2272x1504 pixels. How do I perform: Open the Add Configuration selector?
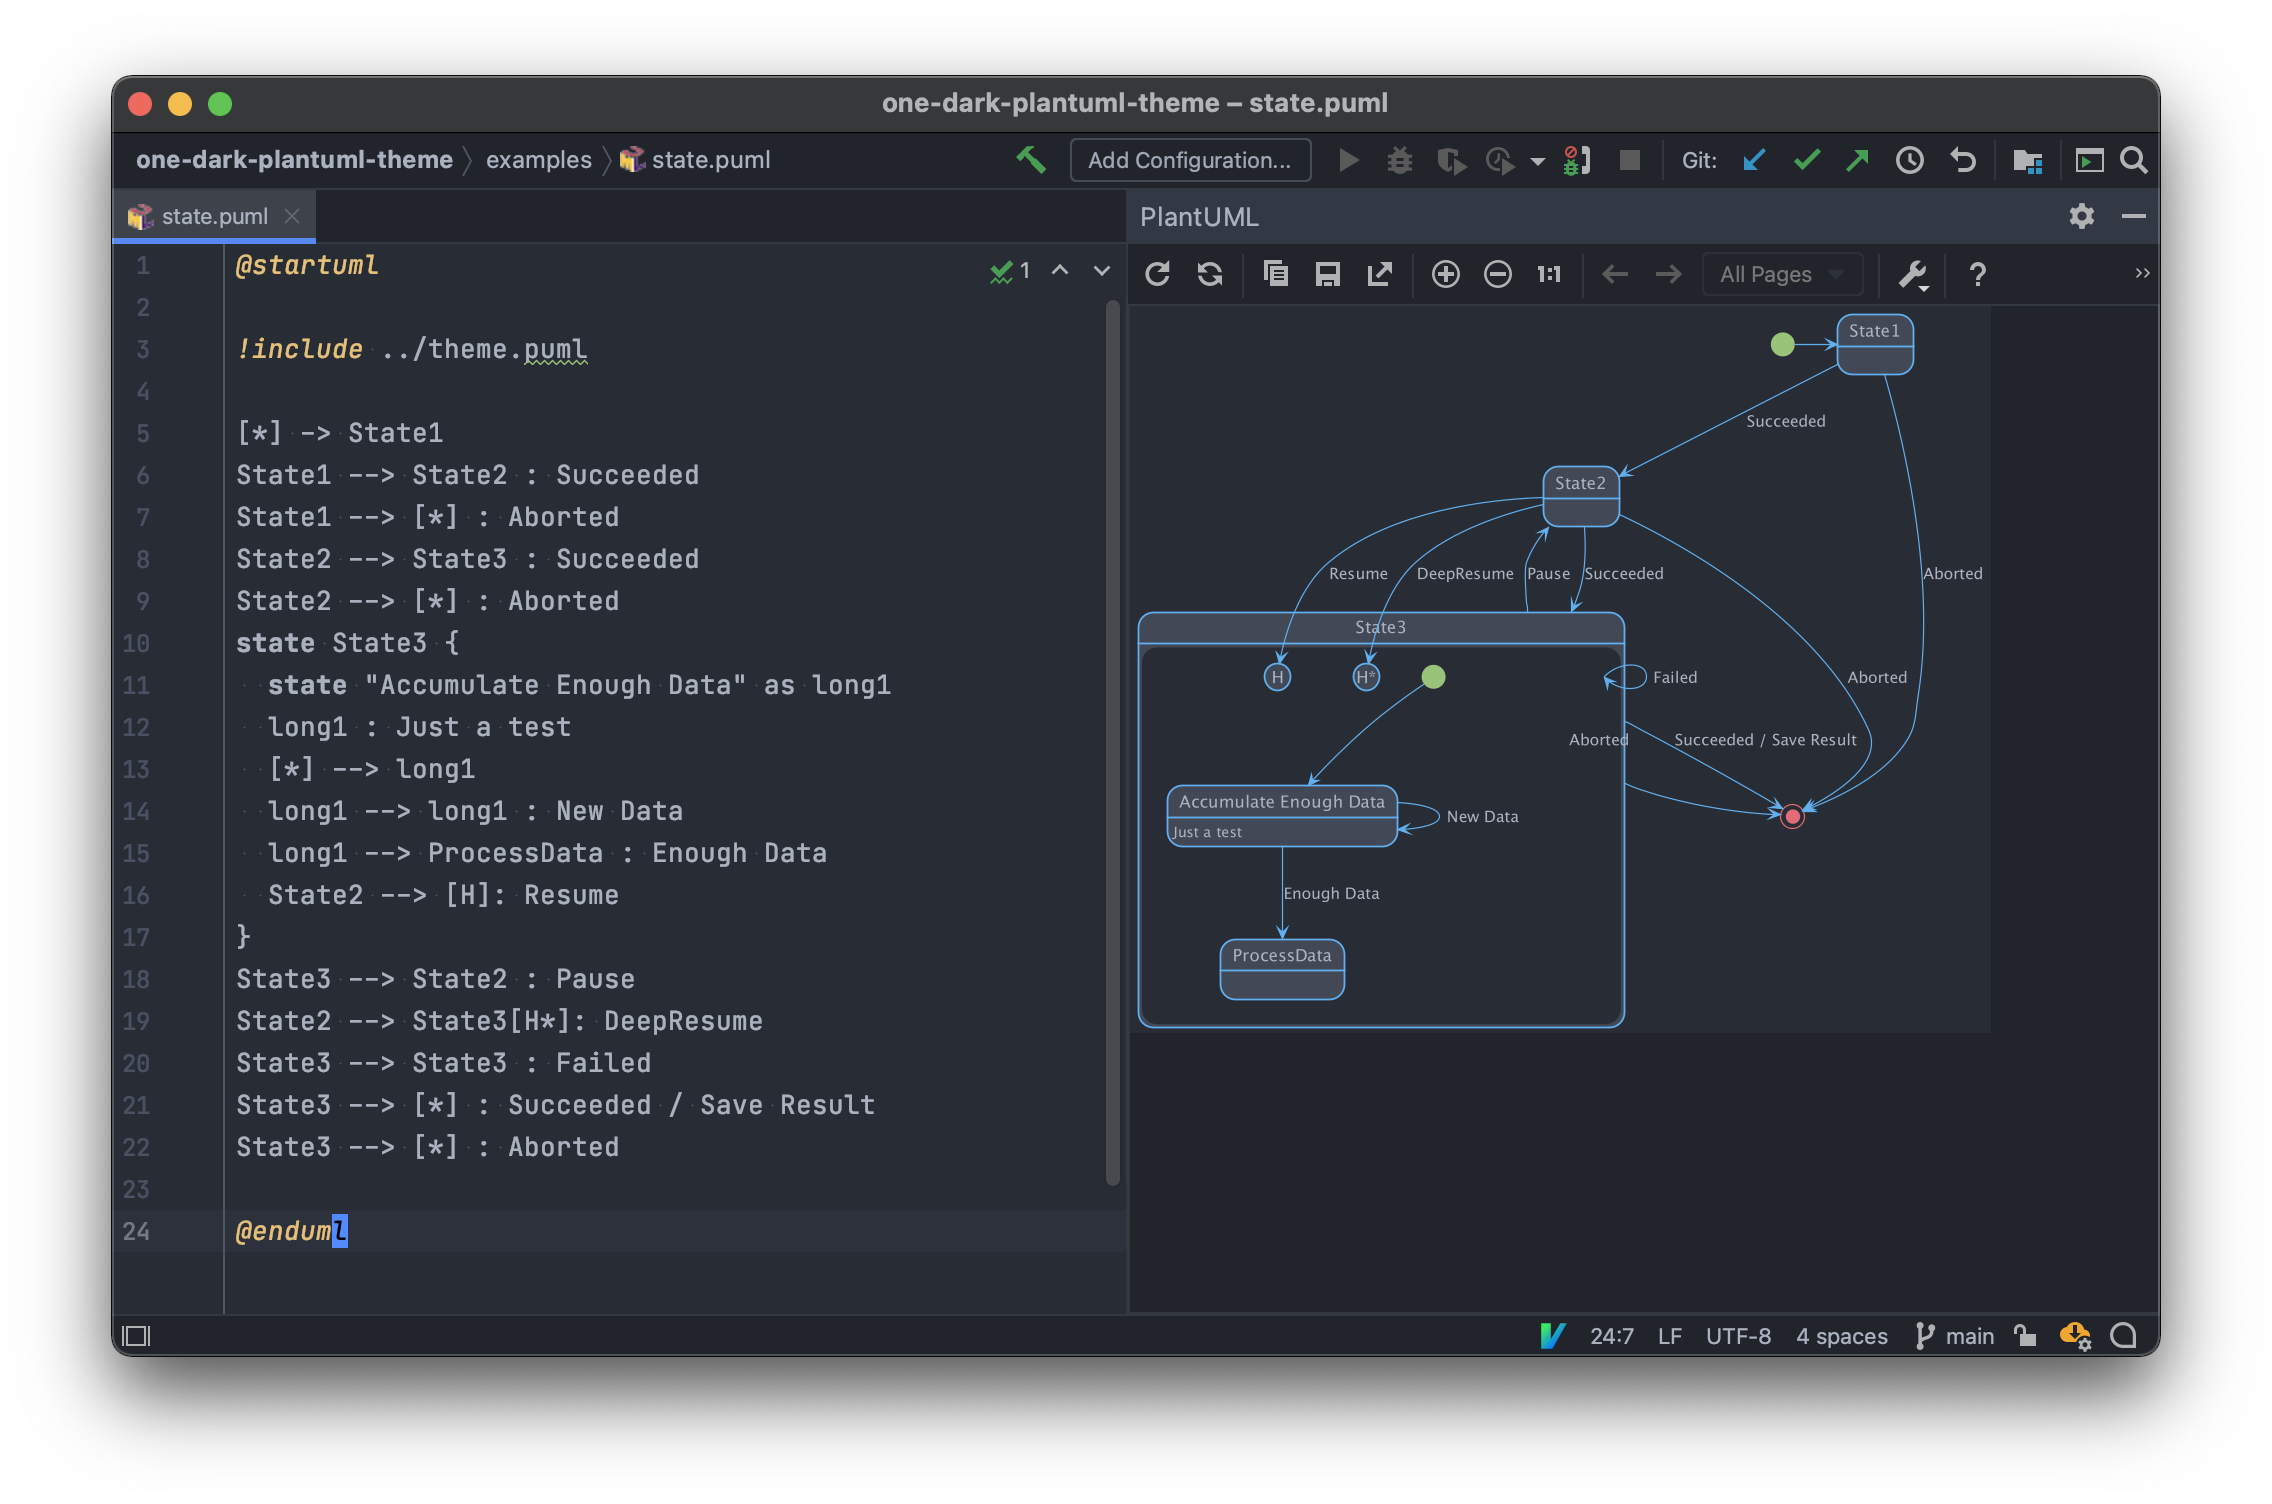pos(1189,160)
